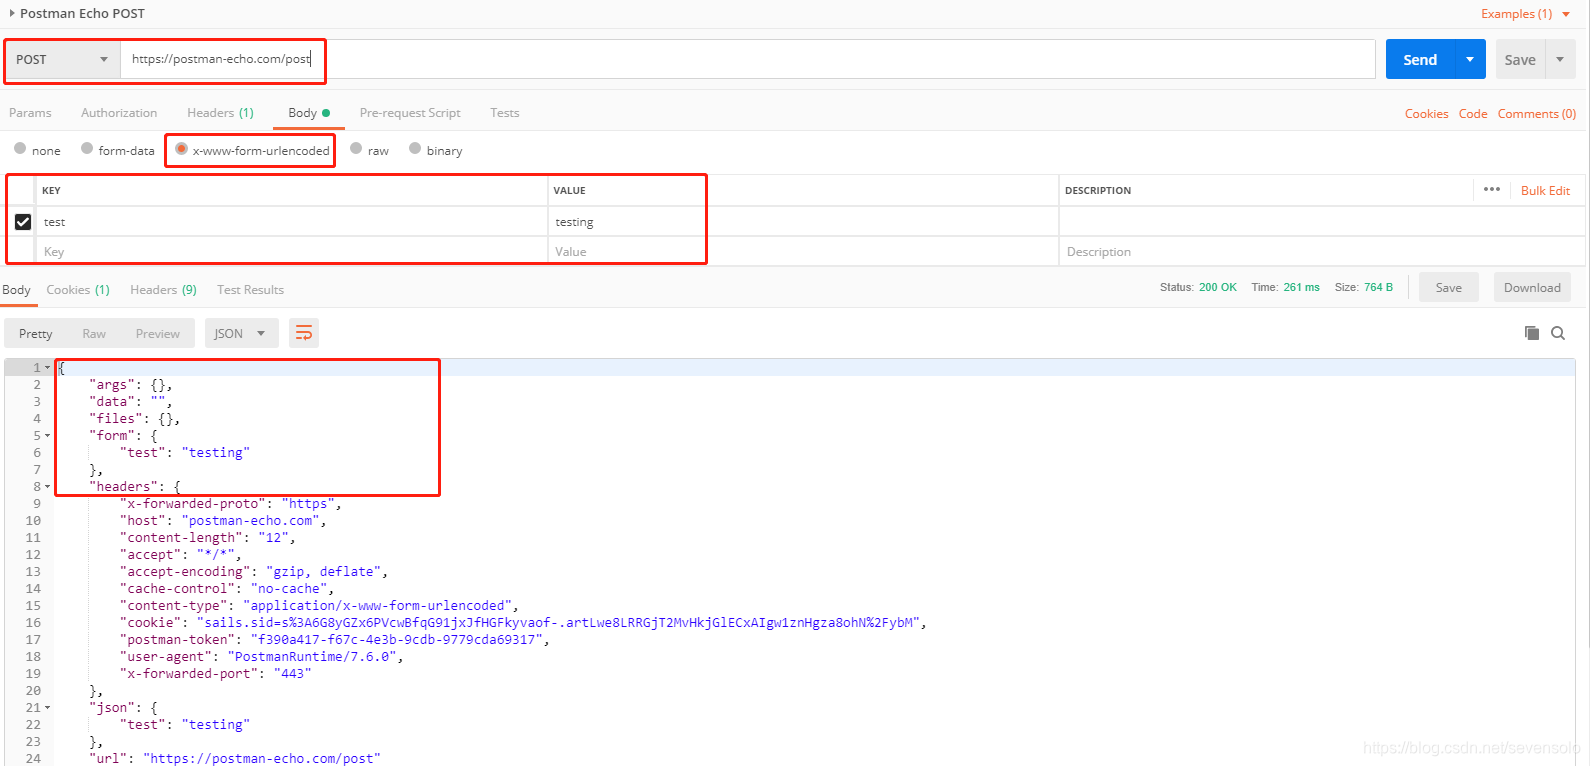
Task: Click the request URL input field
Action: click(x=748, y=59)
